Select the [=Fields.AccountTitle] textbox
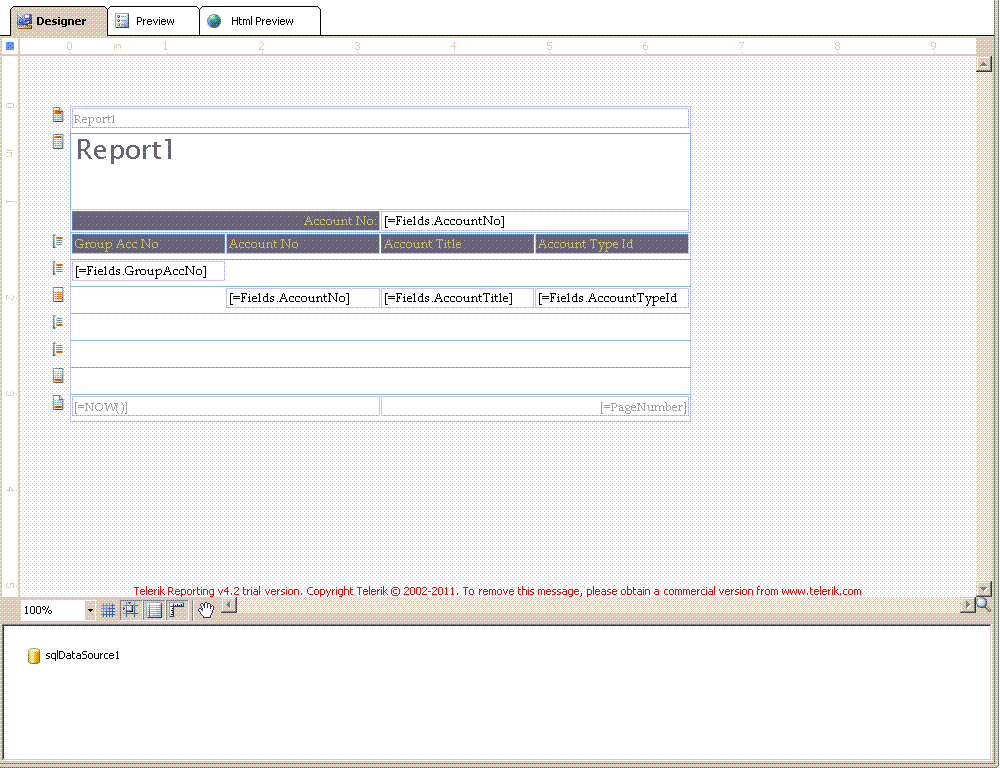This screenshot has height=768, width=1000. 457,298
